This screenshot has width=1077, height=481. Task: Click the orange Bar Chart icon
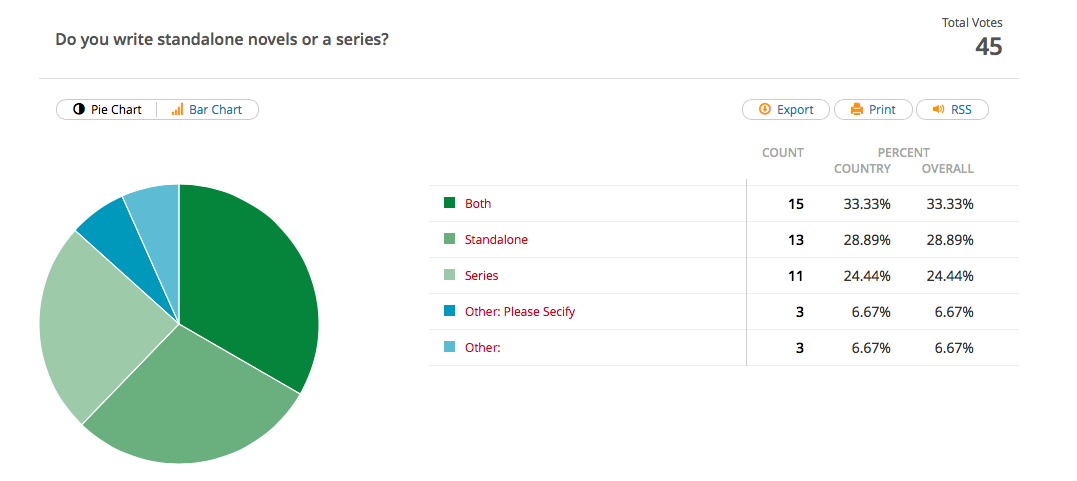click(177, 110)
